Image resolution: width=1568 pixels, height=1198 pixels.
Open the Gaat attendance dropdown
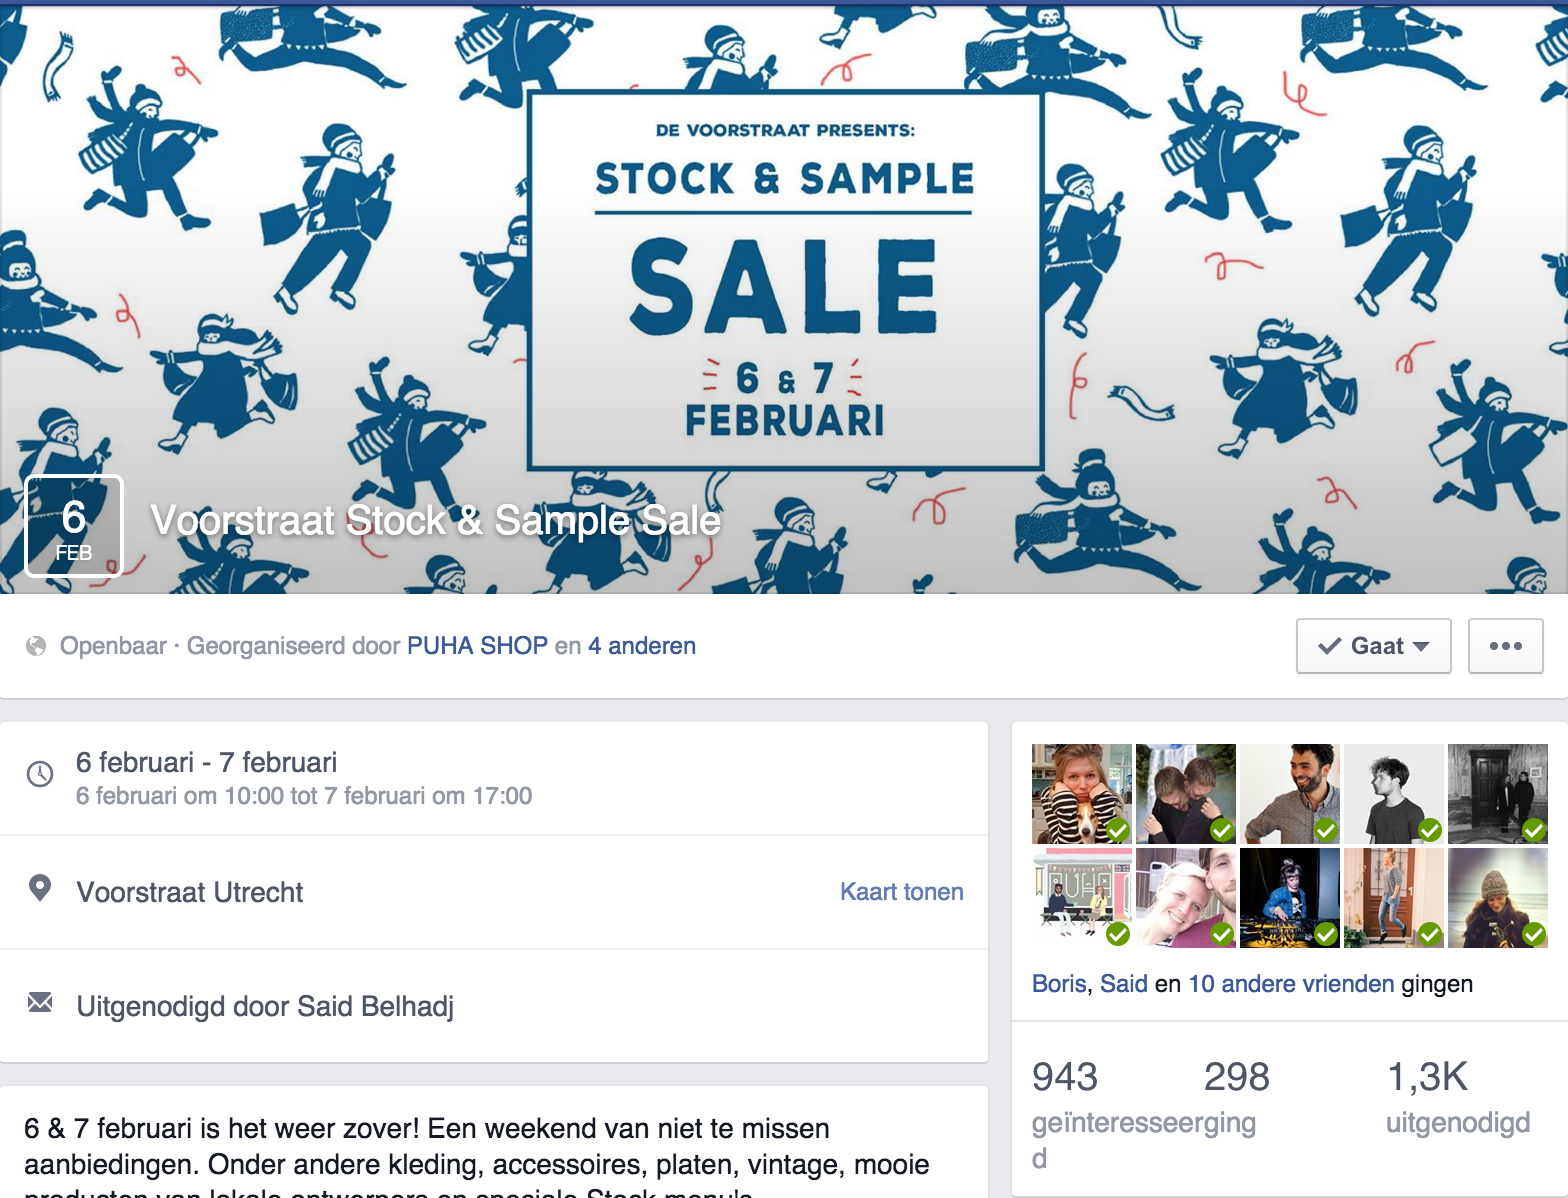pyautogui.click(x=1373, y=646)
